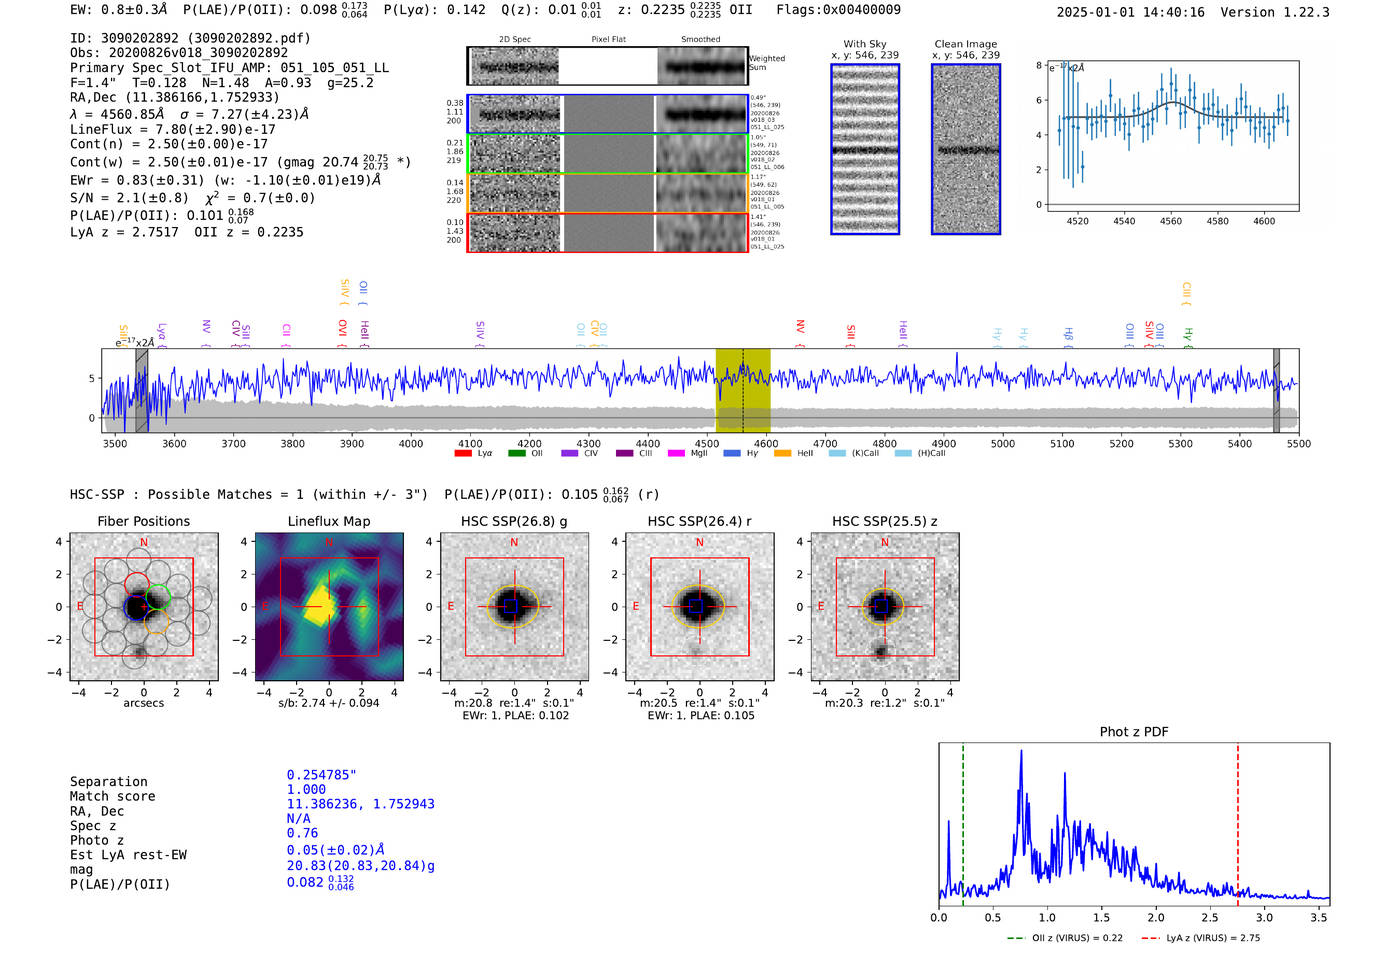Click the 'LyA z (VIRUS) = 2.75' legend entry

(1201, 938)
